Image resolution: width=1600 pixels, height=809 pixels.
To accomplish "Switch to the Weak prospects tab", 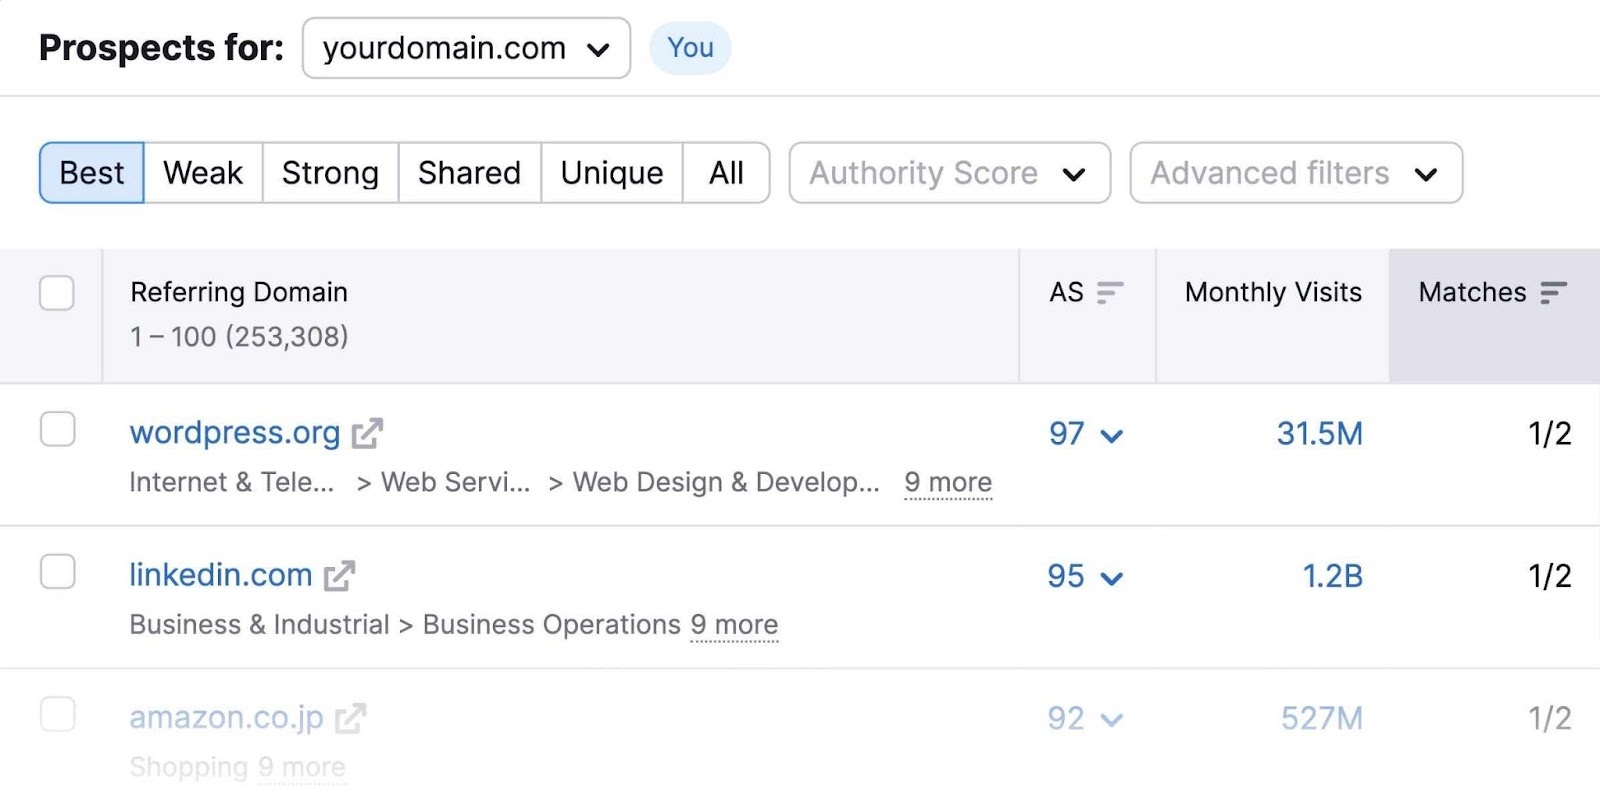I will pos(203,173).
